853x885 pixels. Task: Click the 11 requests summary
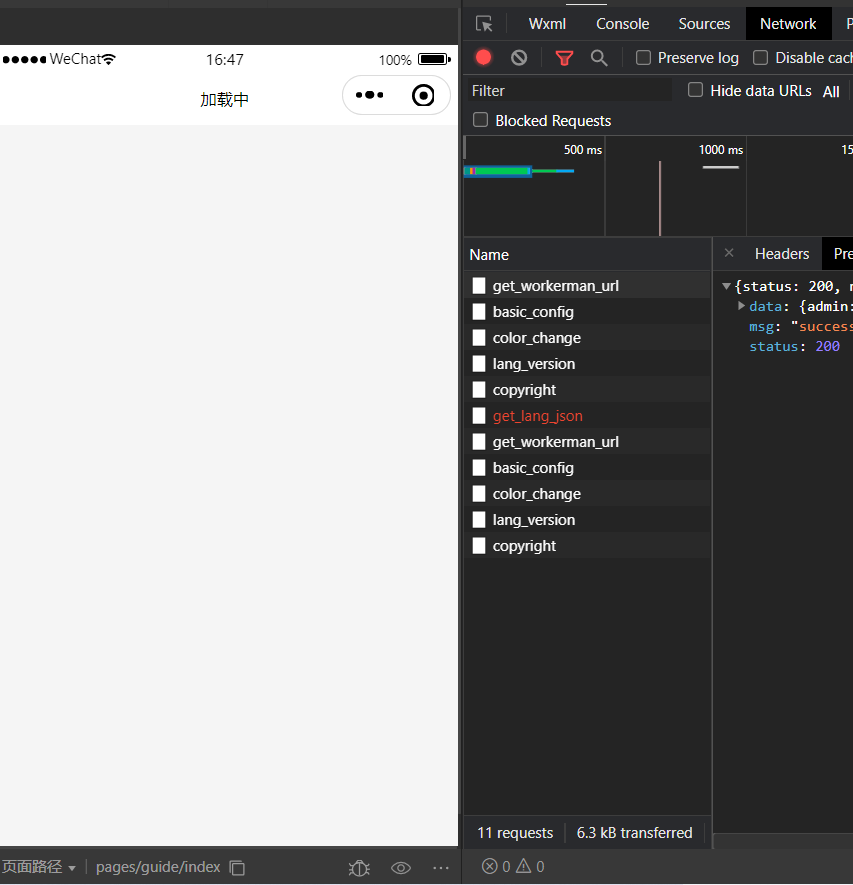coord(515,833)
